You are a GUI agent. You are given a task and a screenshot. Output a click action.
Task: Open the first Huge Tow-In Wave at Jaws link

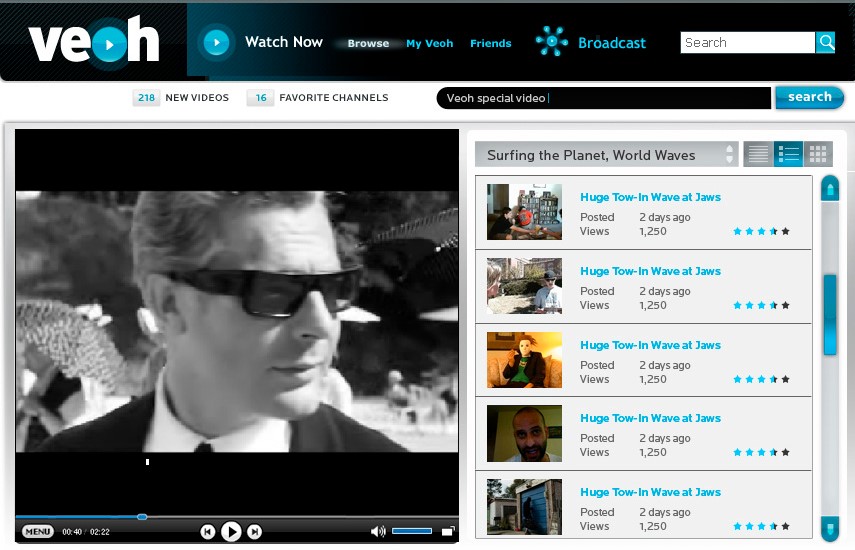[x=650, y=197]
